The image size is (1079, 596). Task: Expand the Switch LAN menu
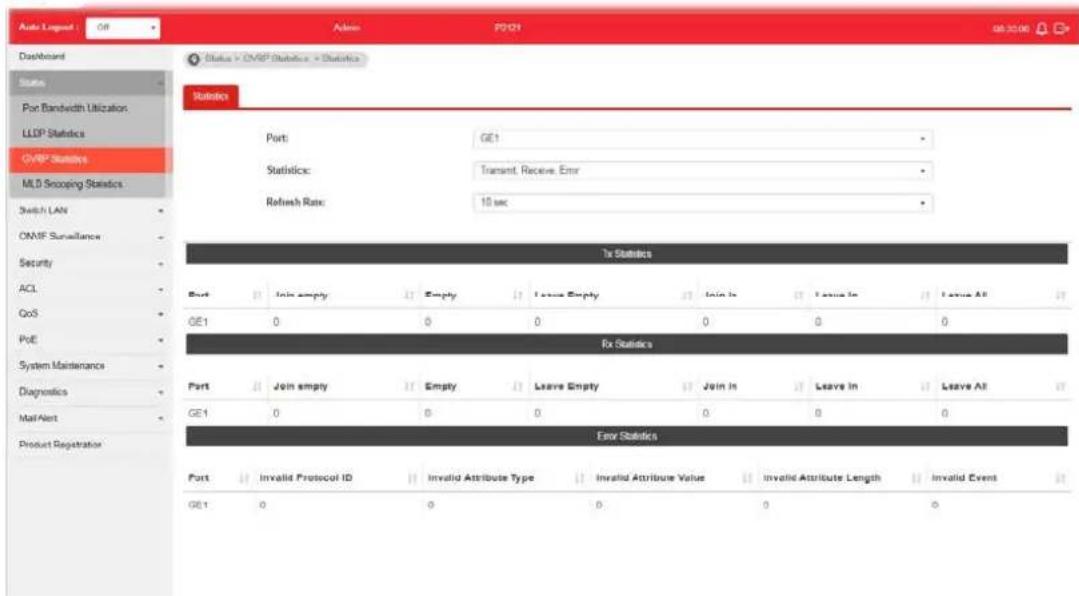[x=91, y=211]
